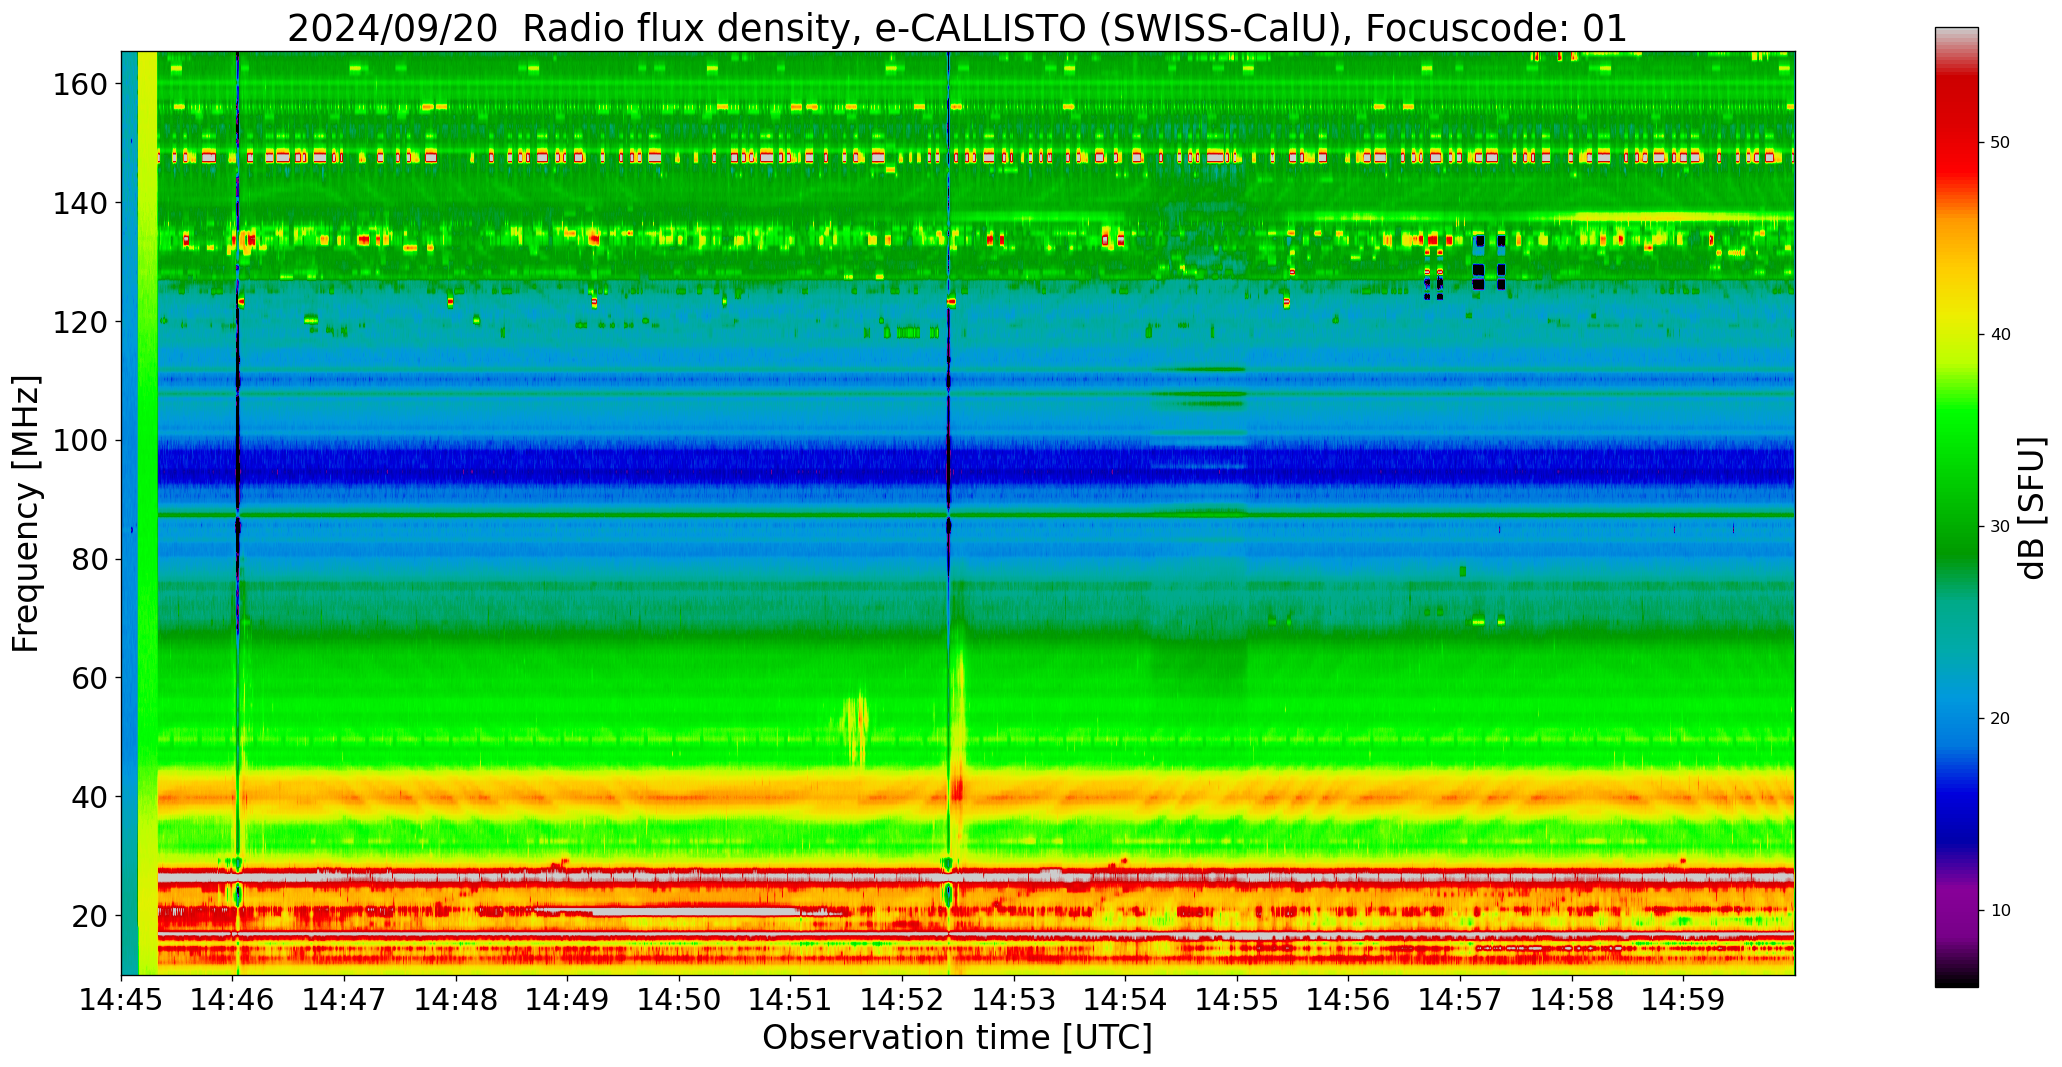Screen dimensions: 2062x1067
Task: Click the 14:53 time tick label
Action: point(1014,999)
